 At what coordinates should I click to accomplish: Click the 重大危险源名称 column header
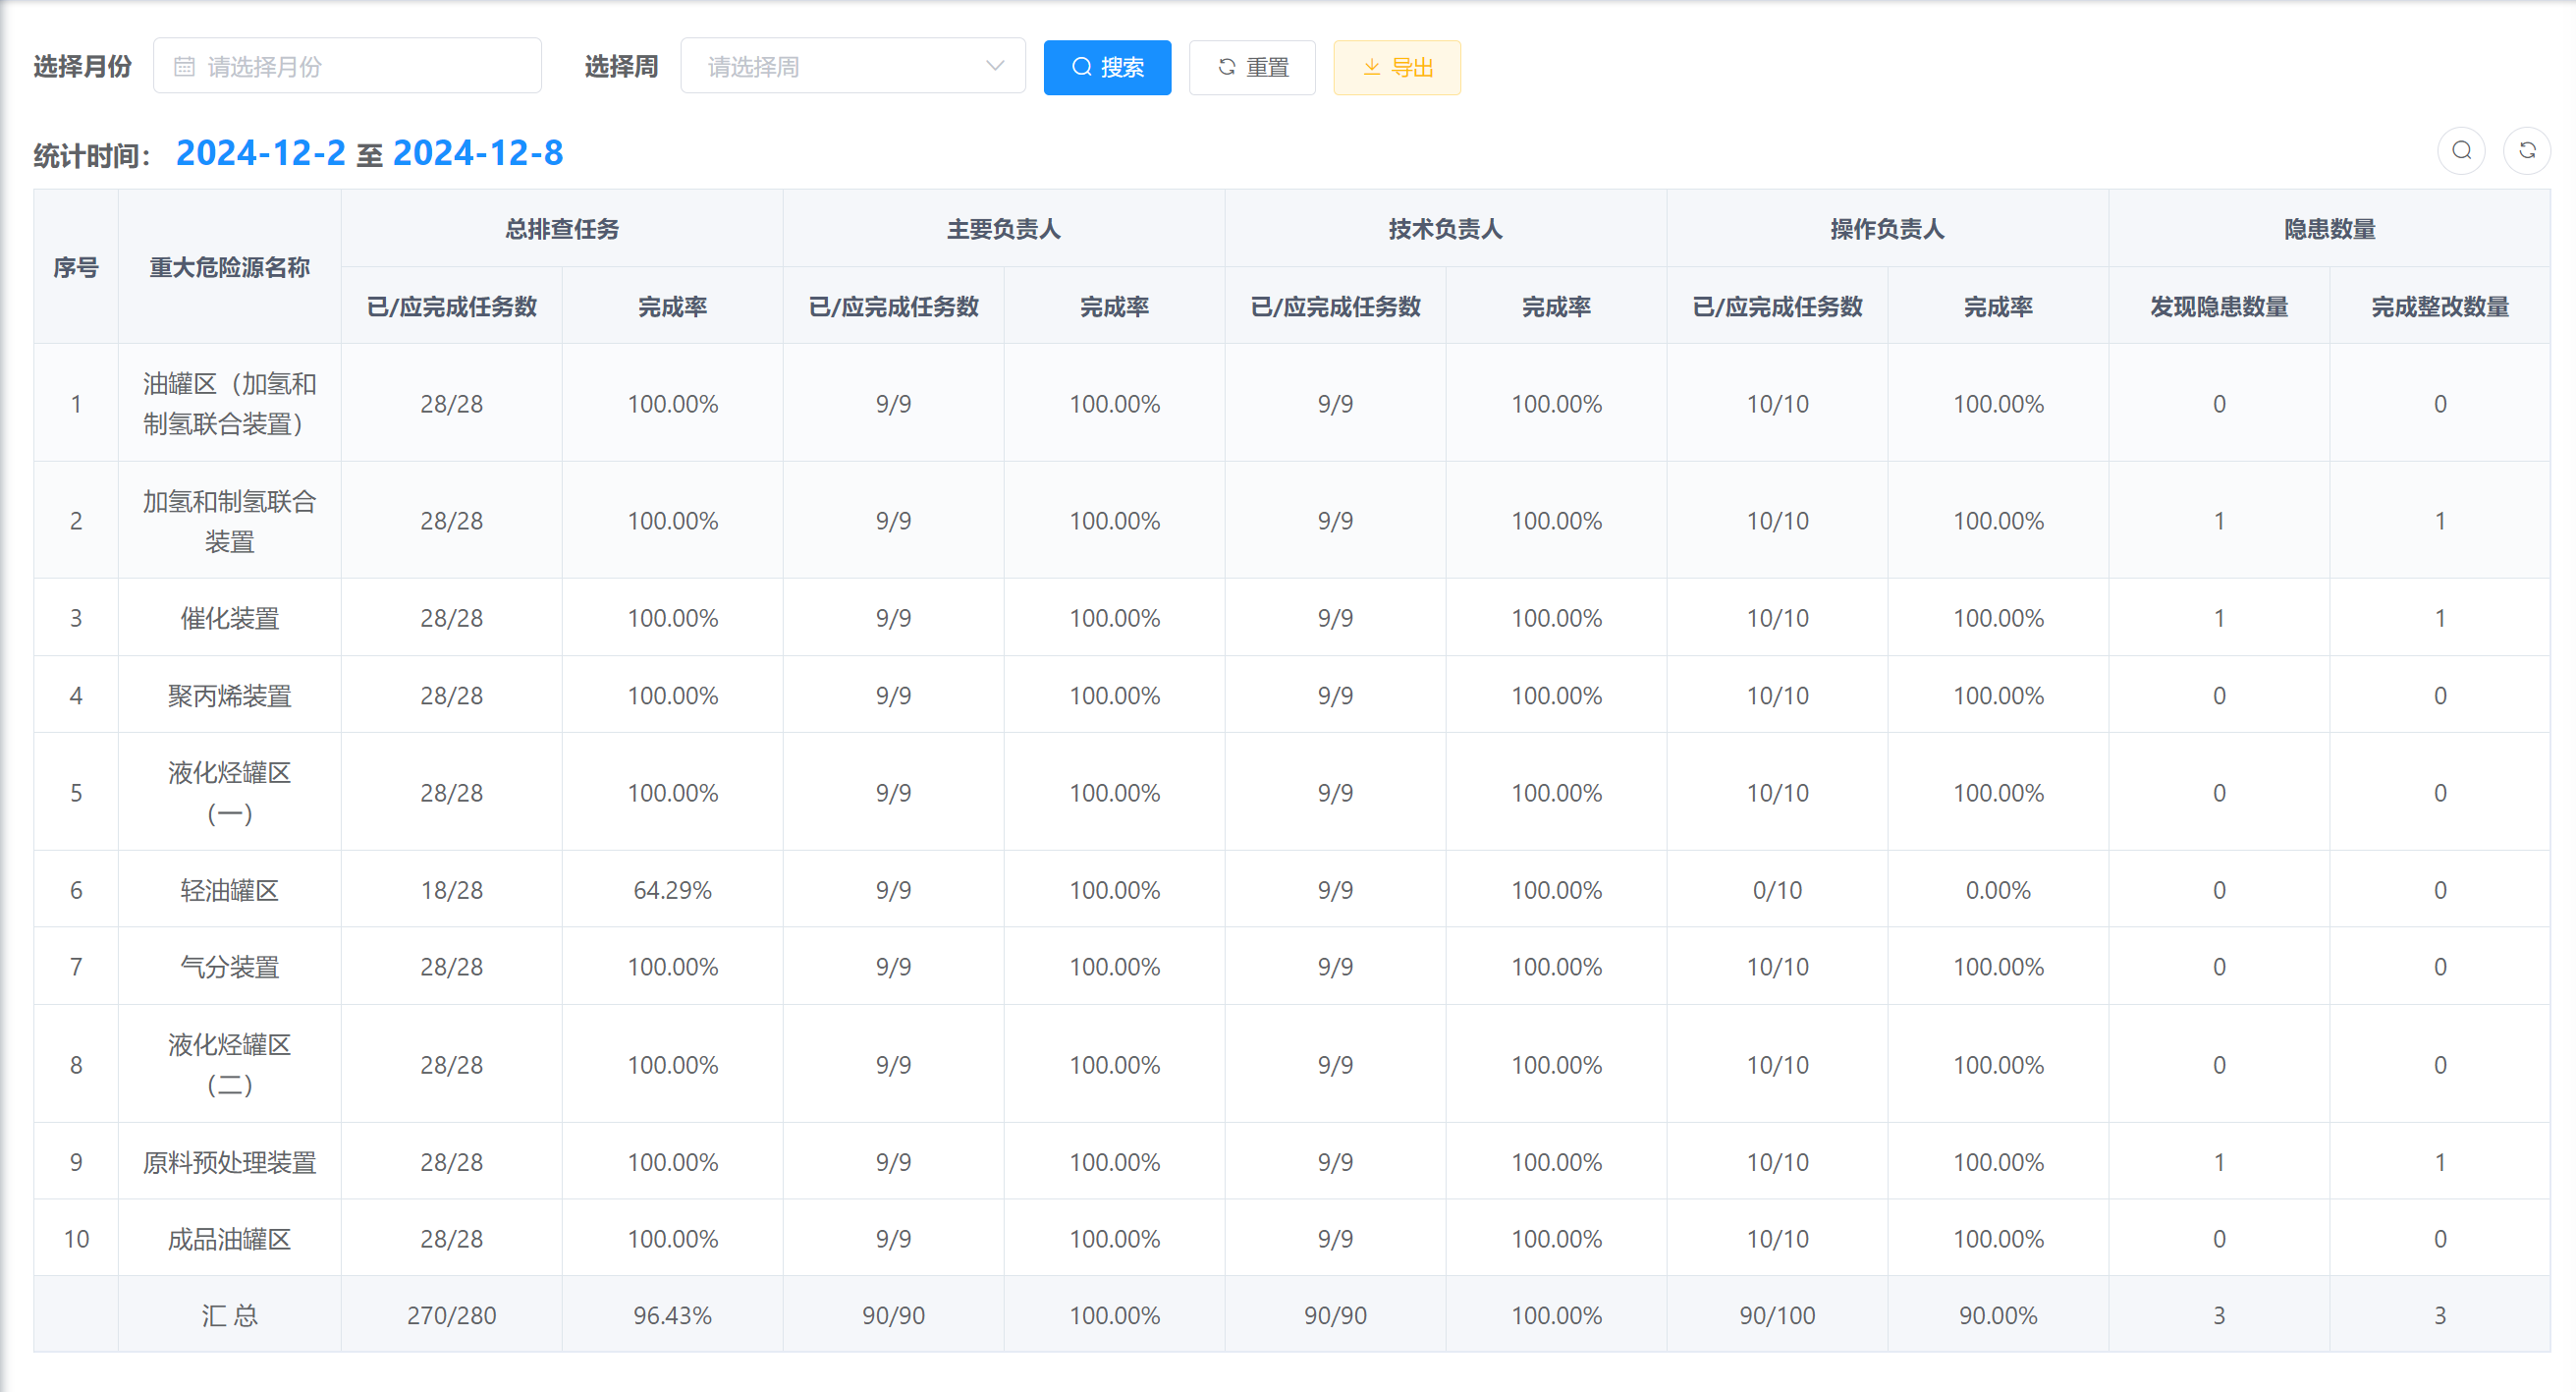pyautogui.click(x=229, y=267)
